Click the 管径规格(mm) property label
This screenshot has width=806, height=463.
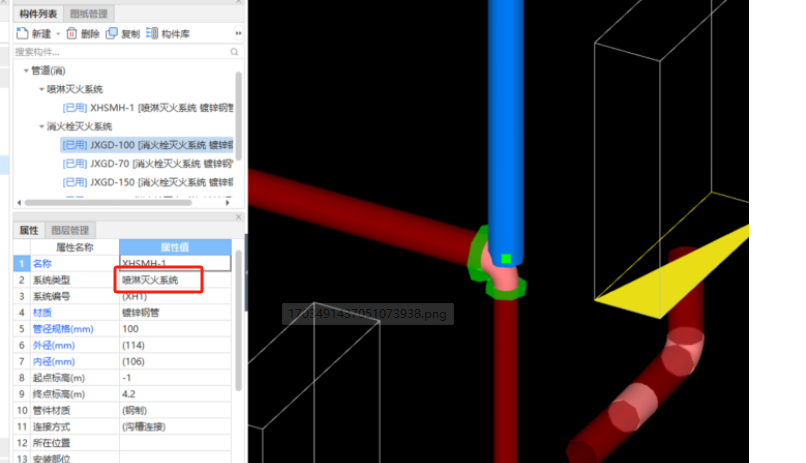click(63, 329)
